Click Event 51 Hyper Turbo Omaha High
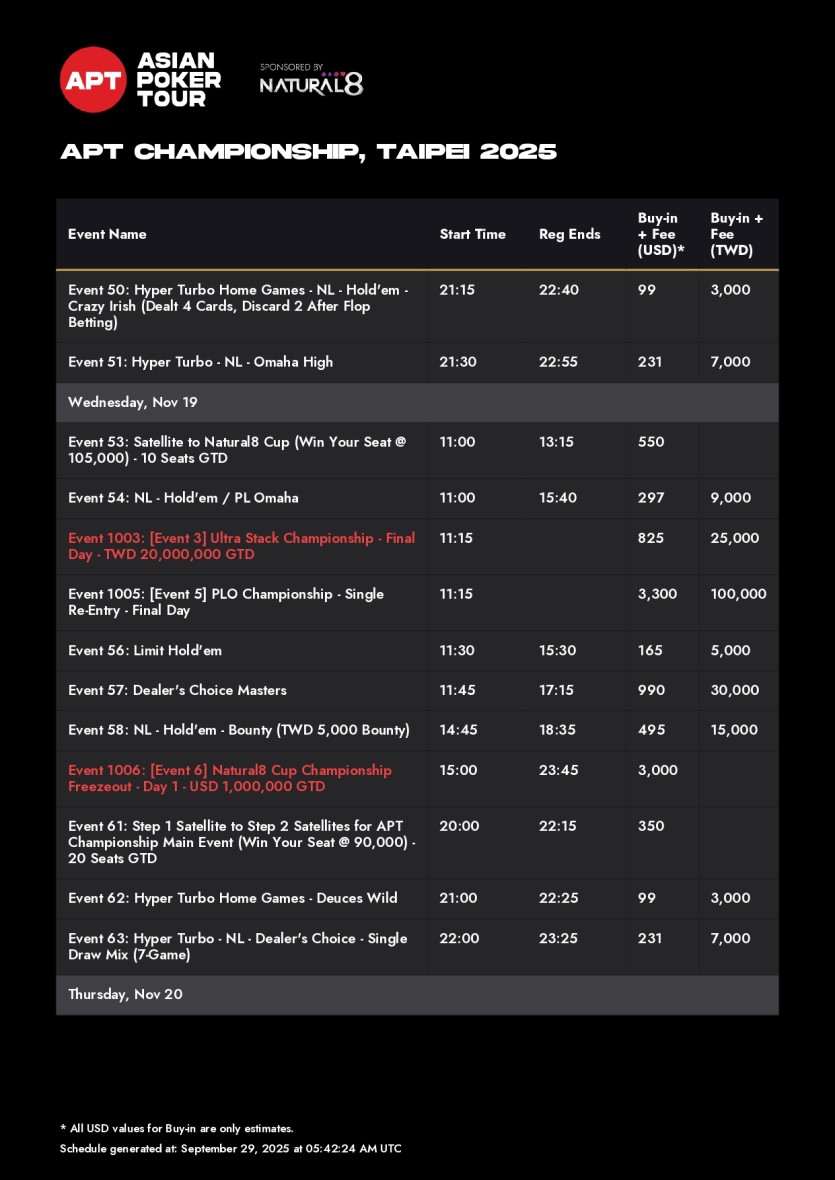 click(200, 362)
